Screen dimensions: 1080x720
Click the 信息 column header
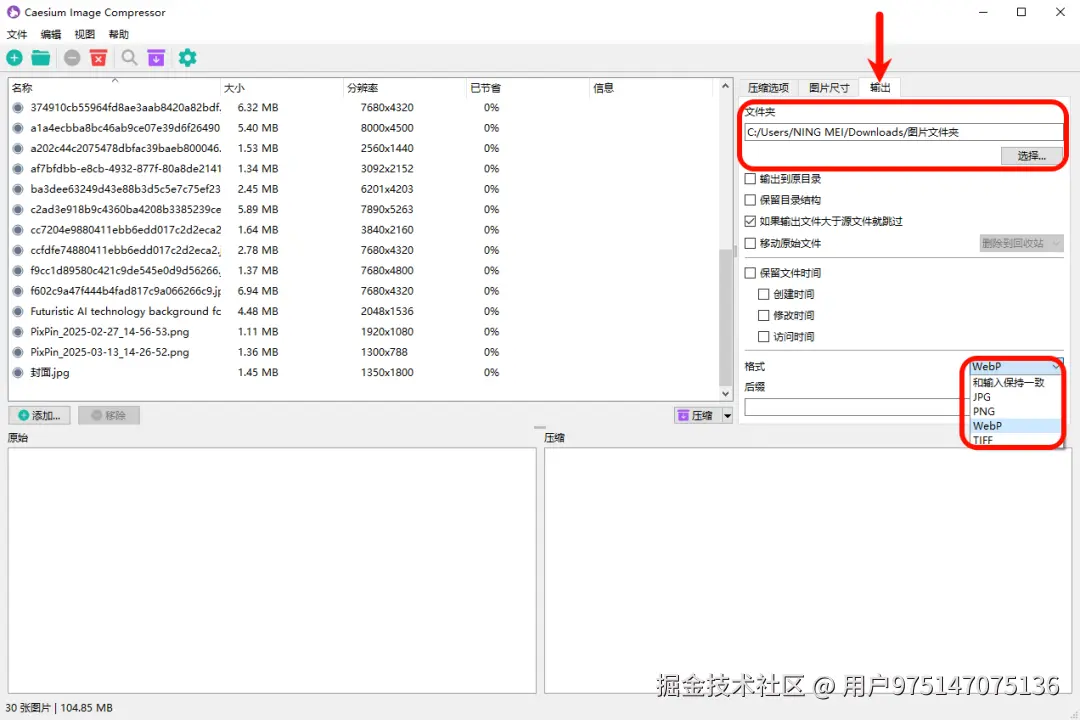point(653,88)
